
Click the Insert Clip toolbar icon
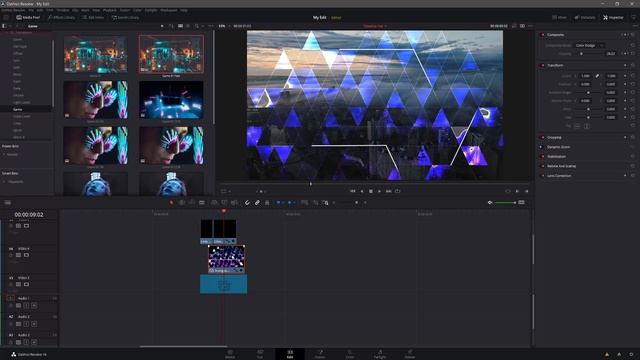[x=214, y=202]
